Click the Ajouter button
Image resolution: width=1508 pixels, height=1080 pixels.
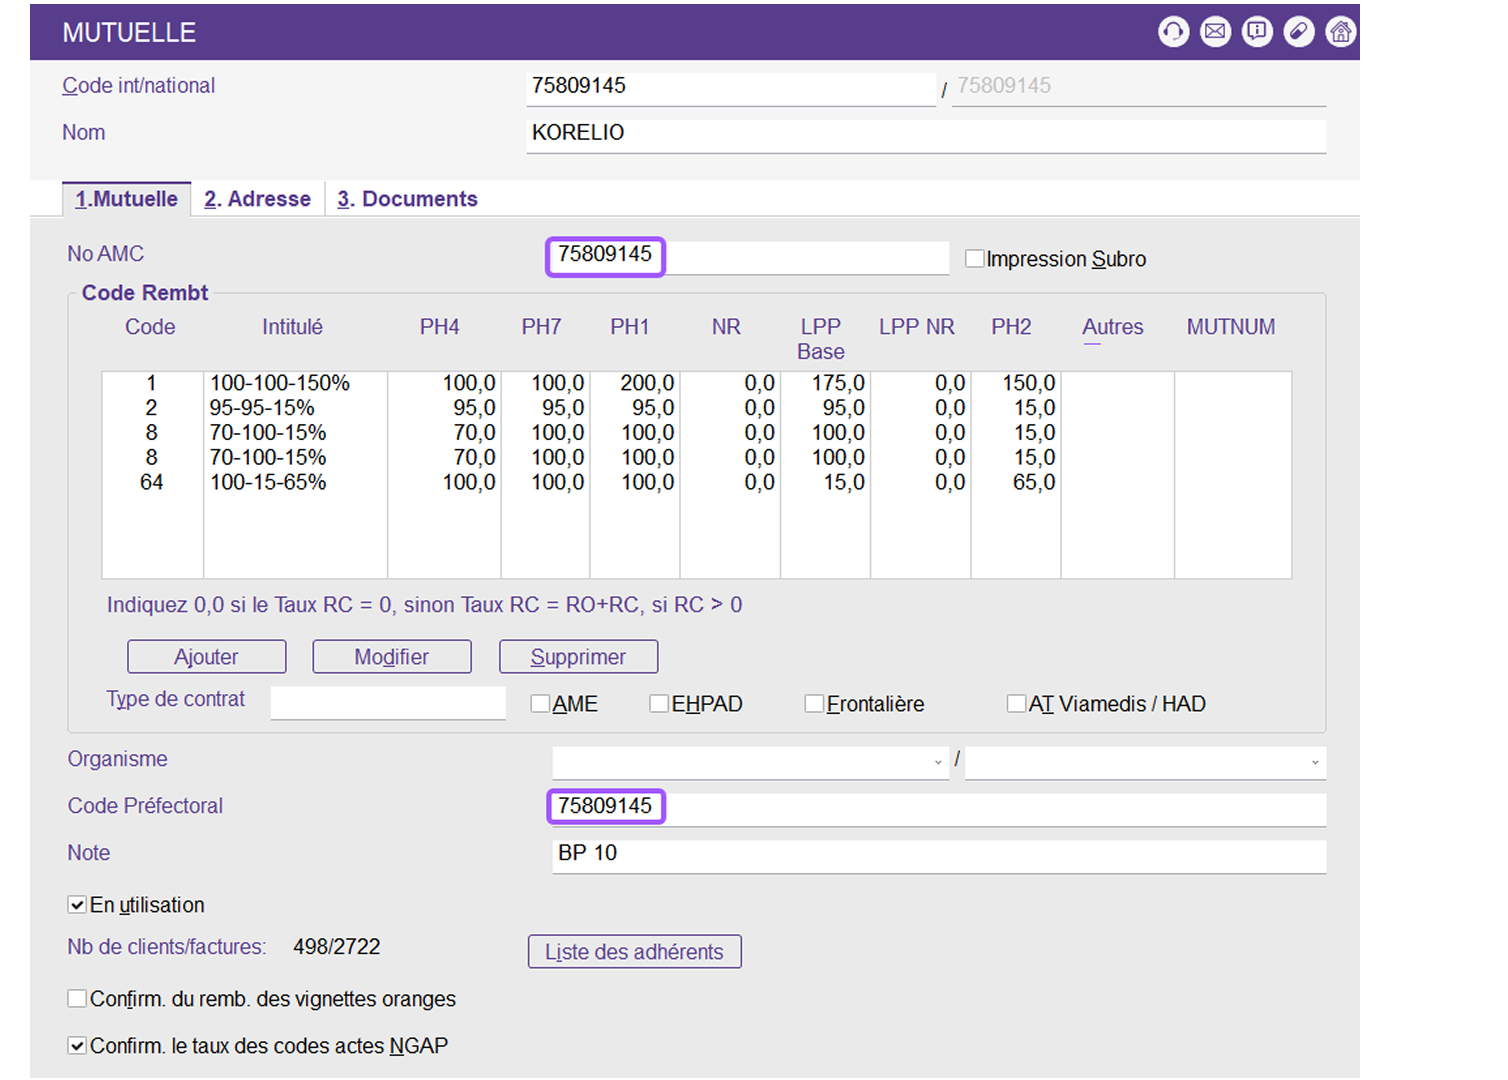point(206,657)
